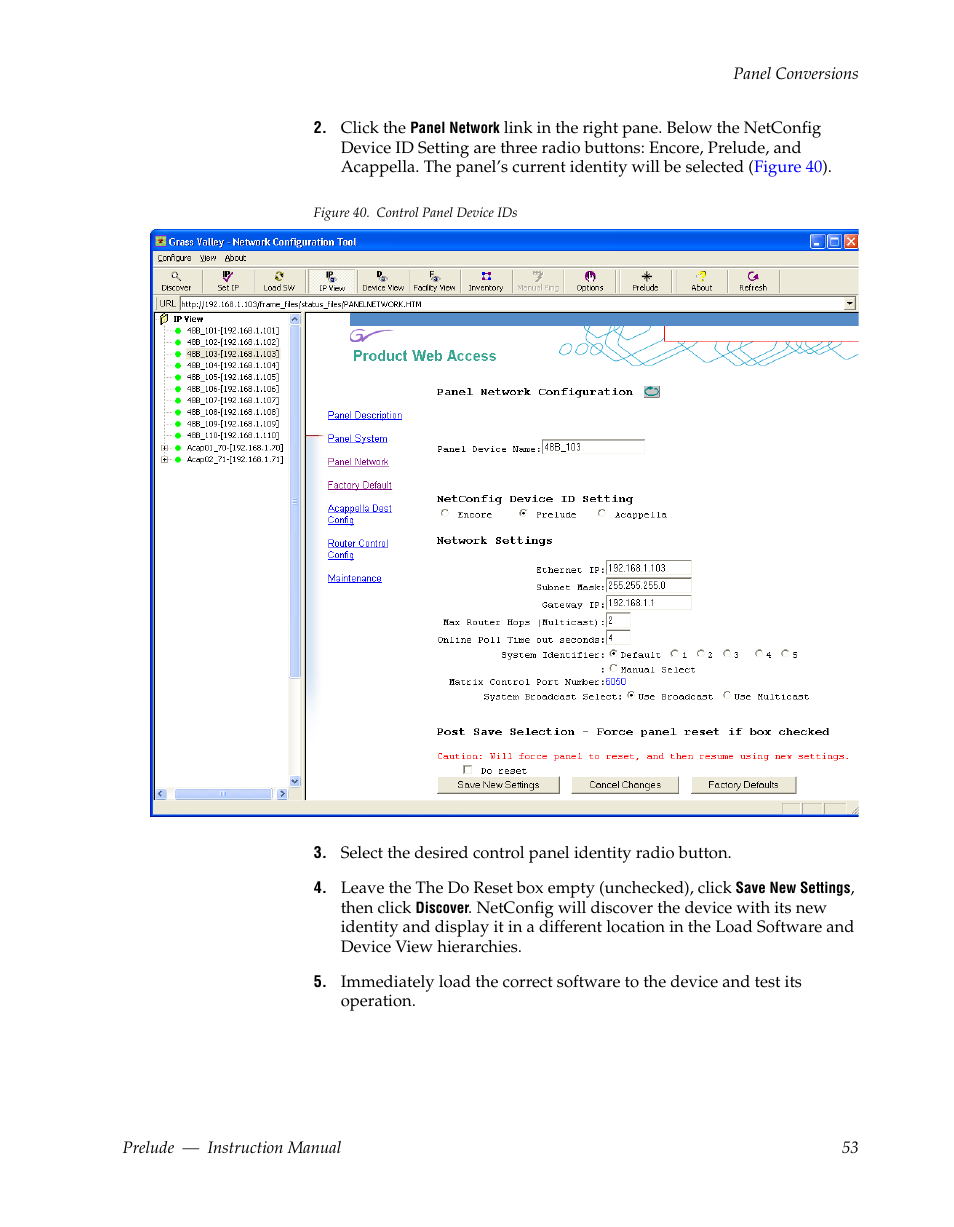954x1227 pixels.
Task: Click the Manual Ping toolbar icon
Action: pos(537,280)
